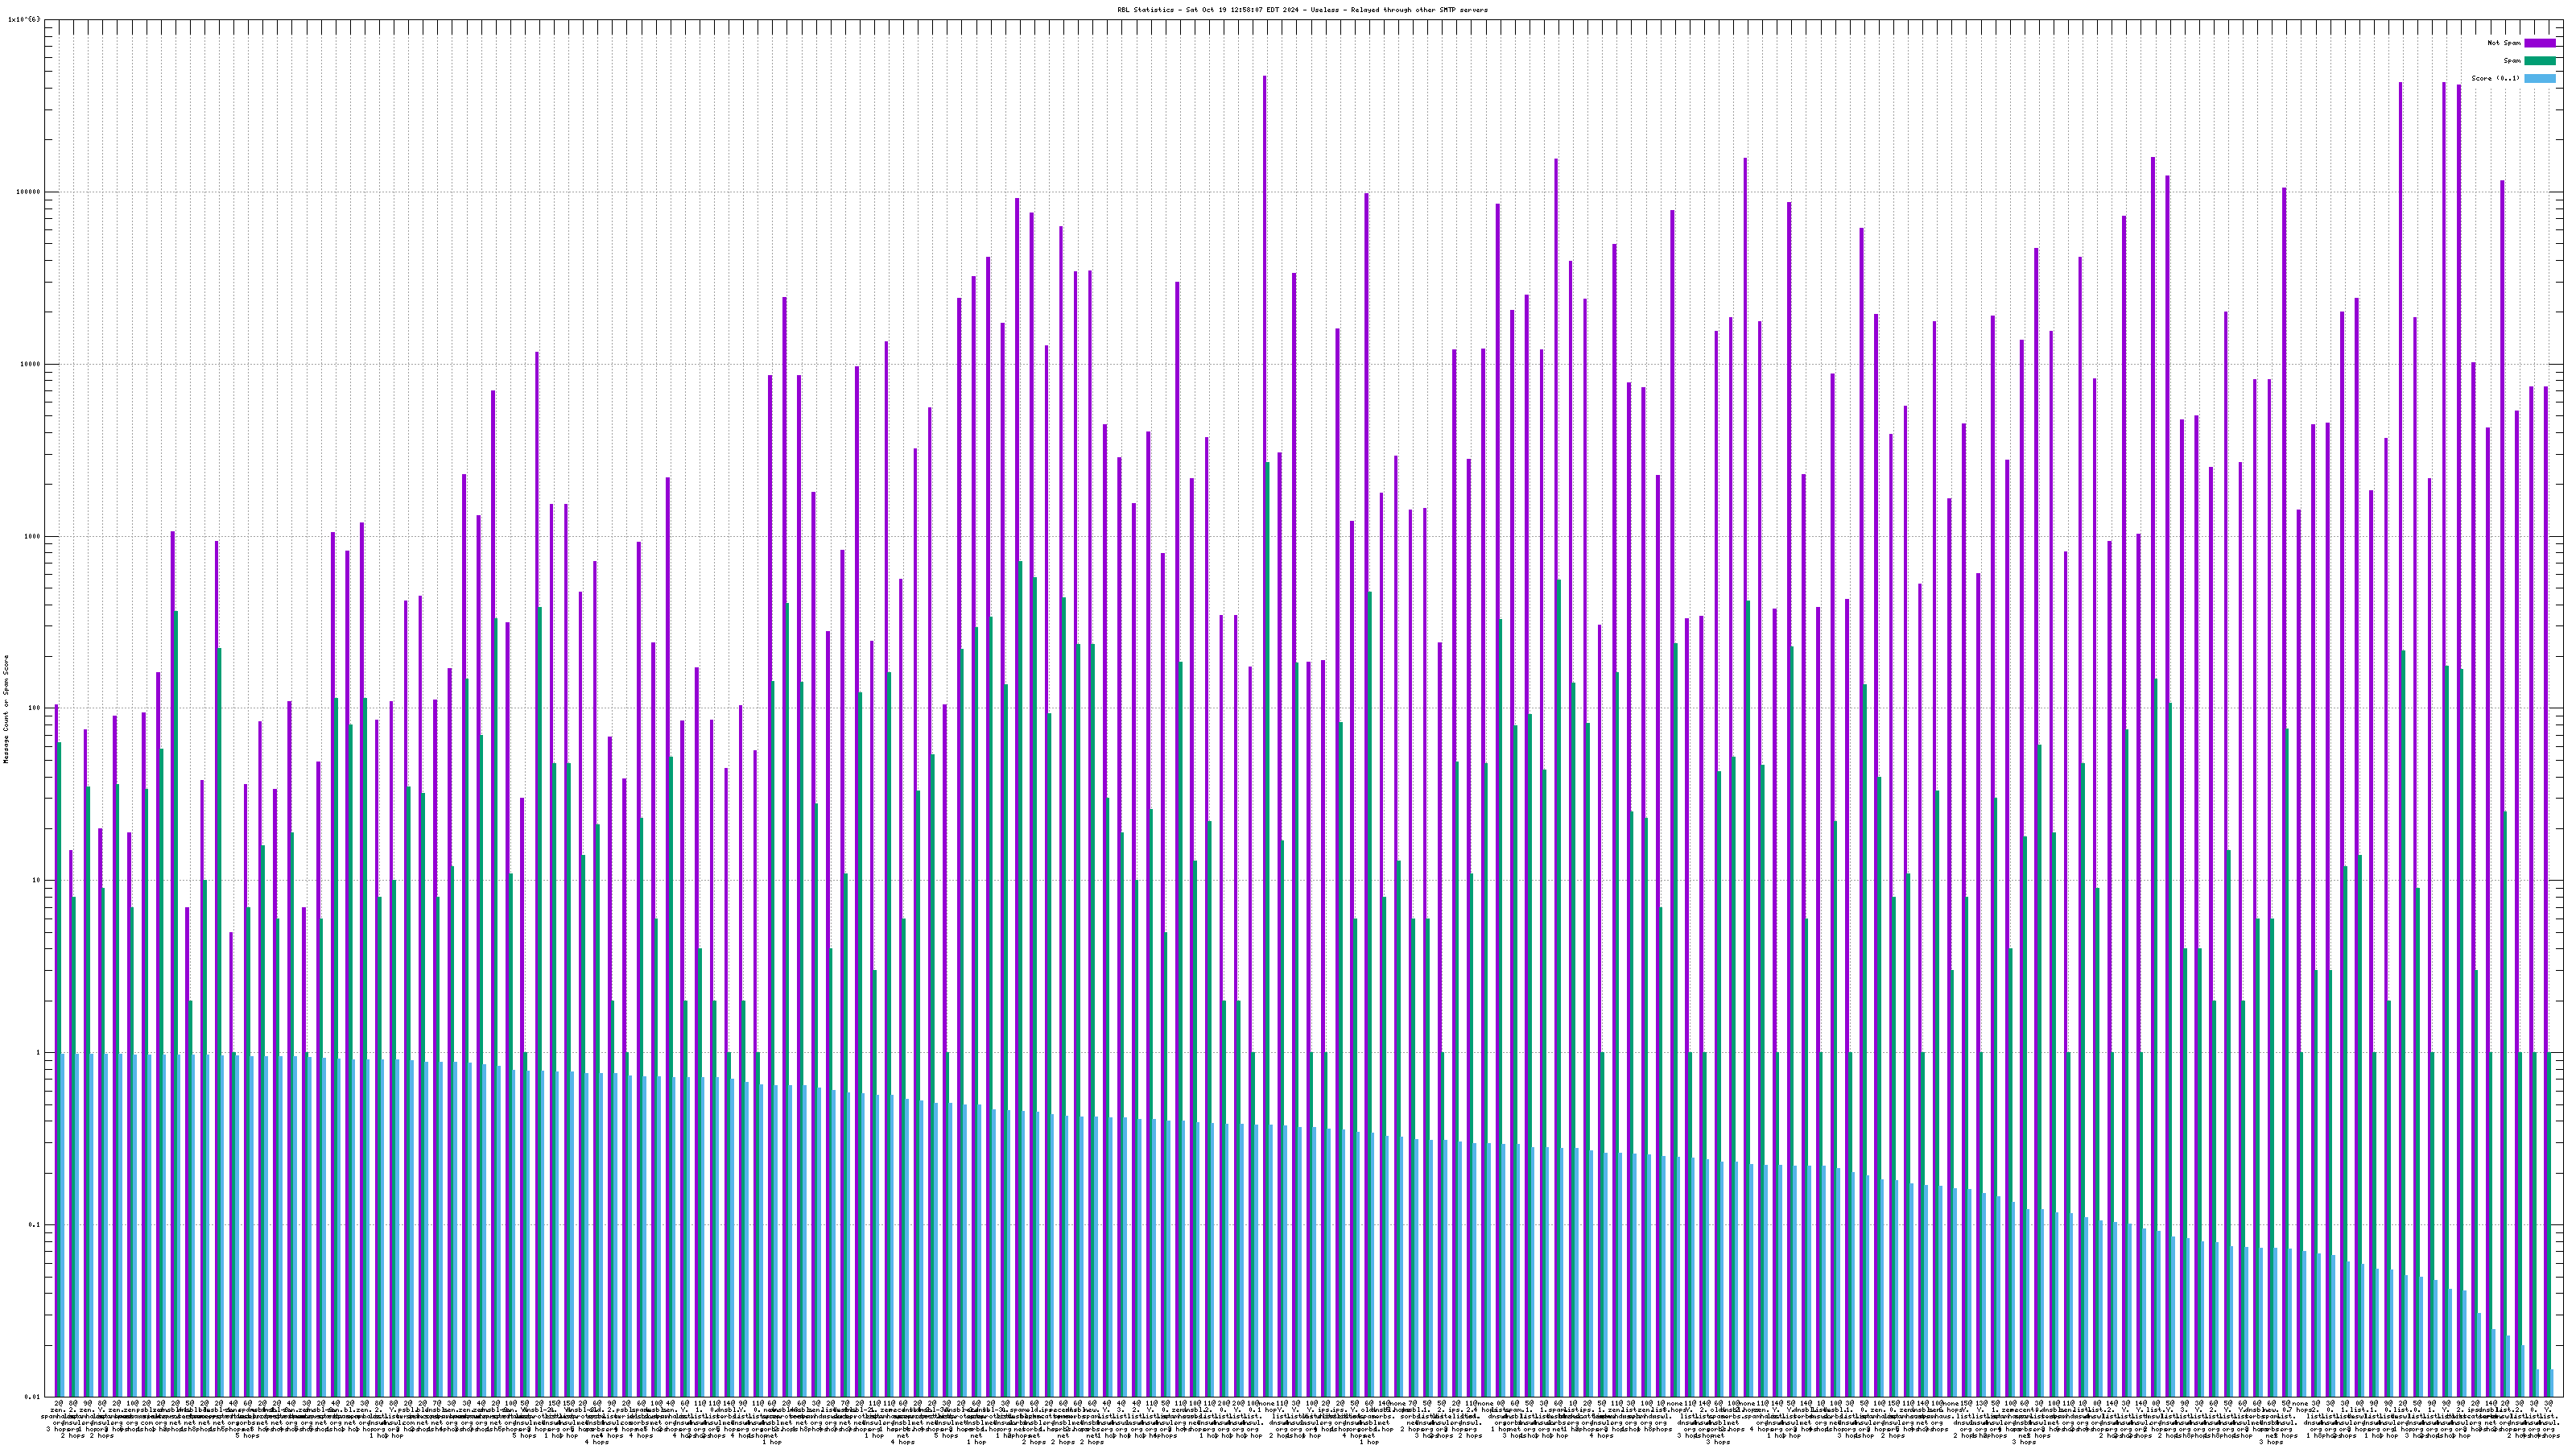
Task: Click the "Score (0..1)" legend text
Action: tap(2496, 78)
